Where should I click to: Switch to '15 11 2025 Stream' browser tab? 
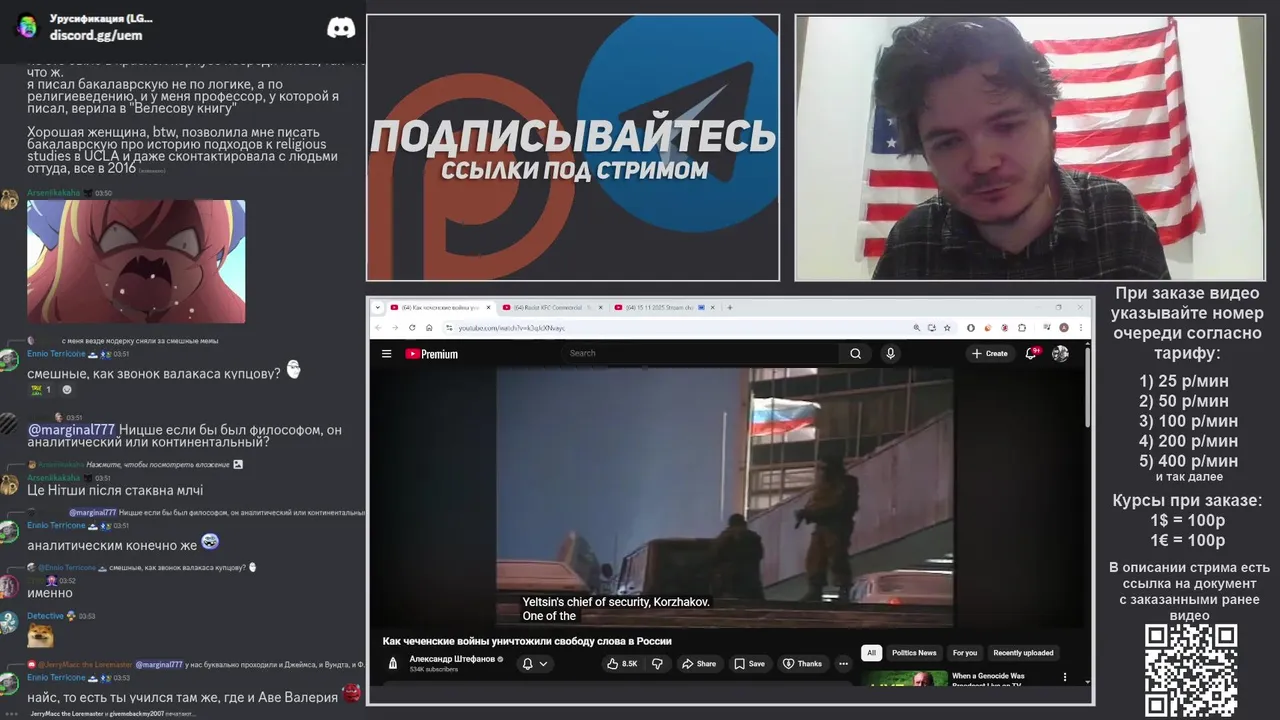click(x=666, y=308)
